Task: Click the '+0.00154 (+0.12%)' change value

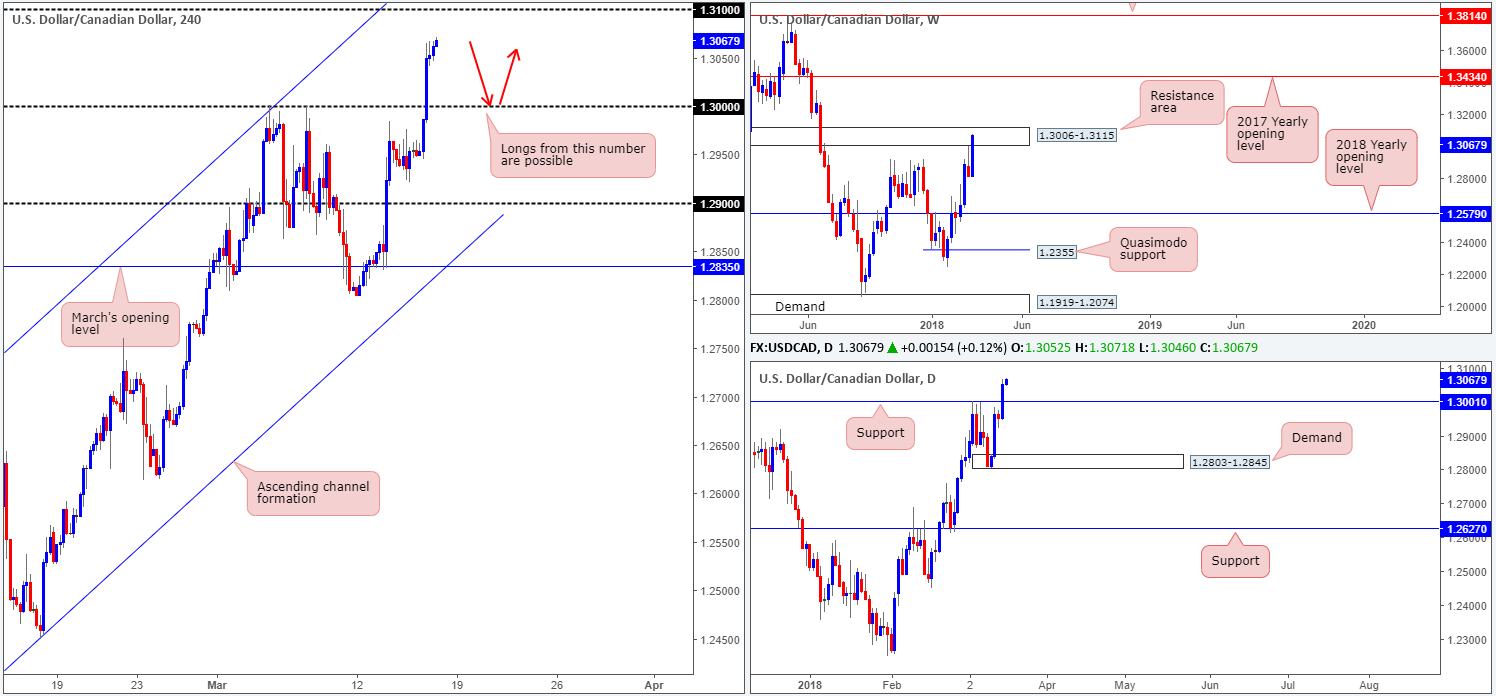Action: (952, 347)
